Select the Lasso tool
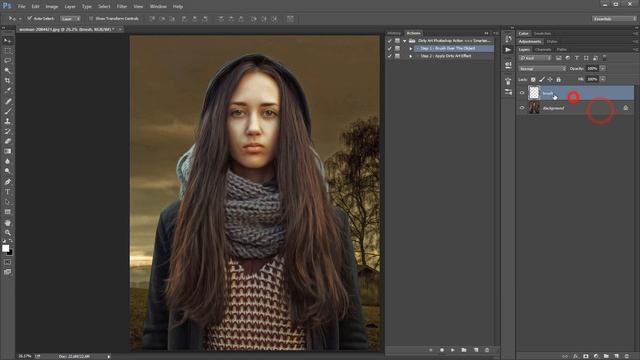Image resolution: width=640 pixels, height=360 pixels. [7, 60]
